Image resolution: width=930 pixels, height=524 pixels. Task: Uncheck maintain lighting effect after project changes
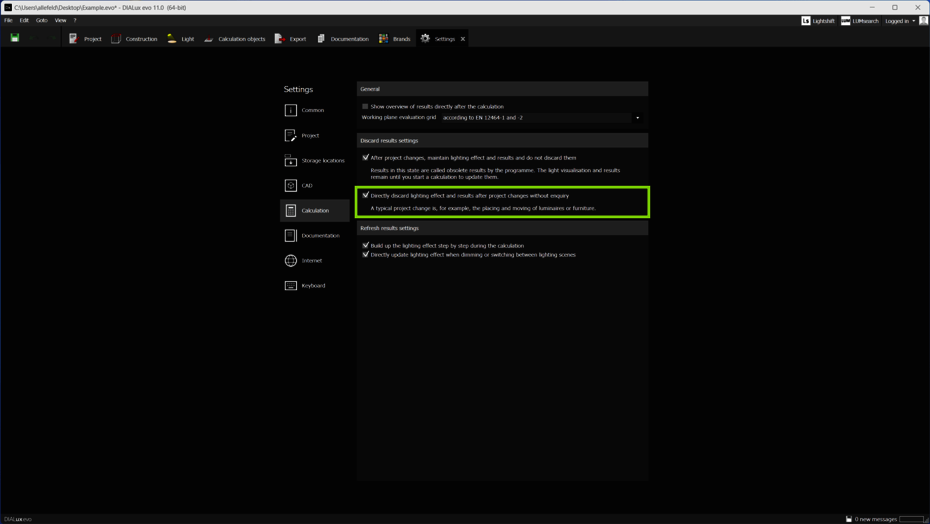click(365, 157)
